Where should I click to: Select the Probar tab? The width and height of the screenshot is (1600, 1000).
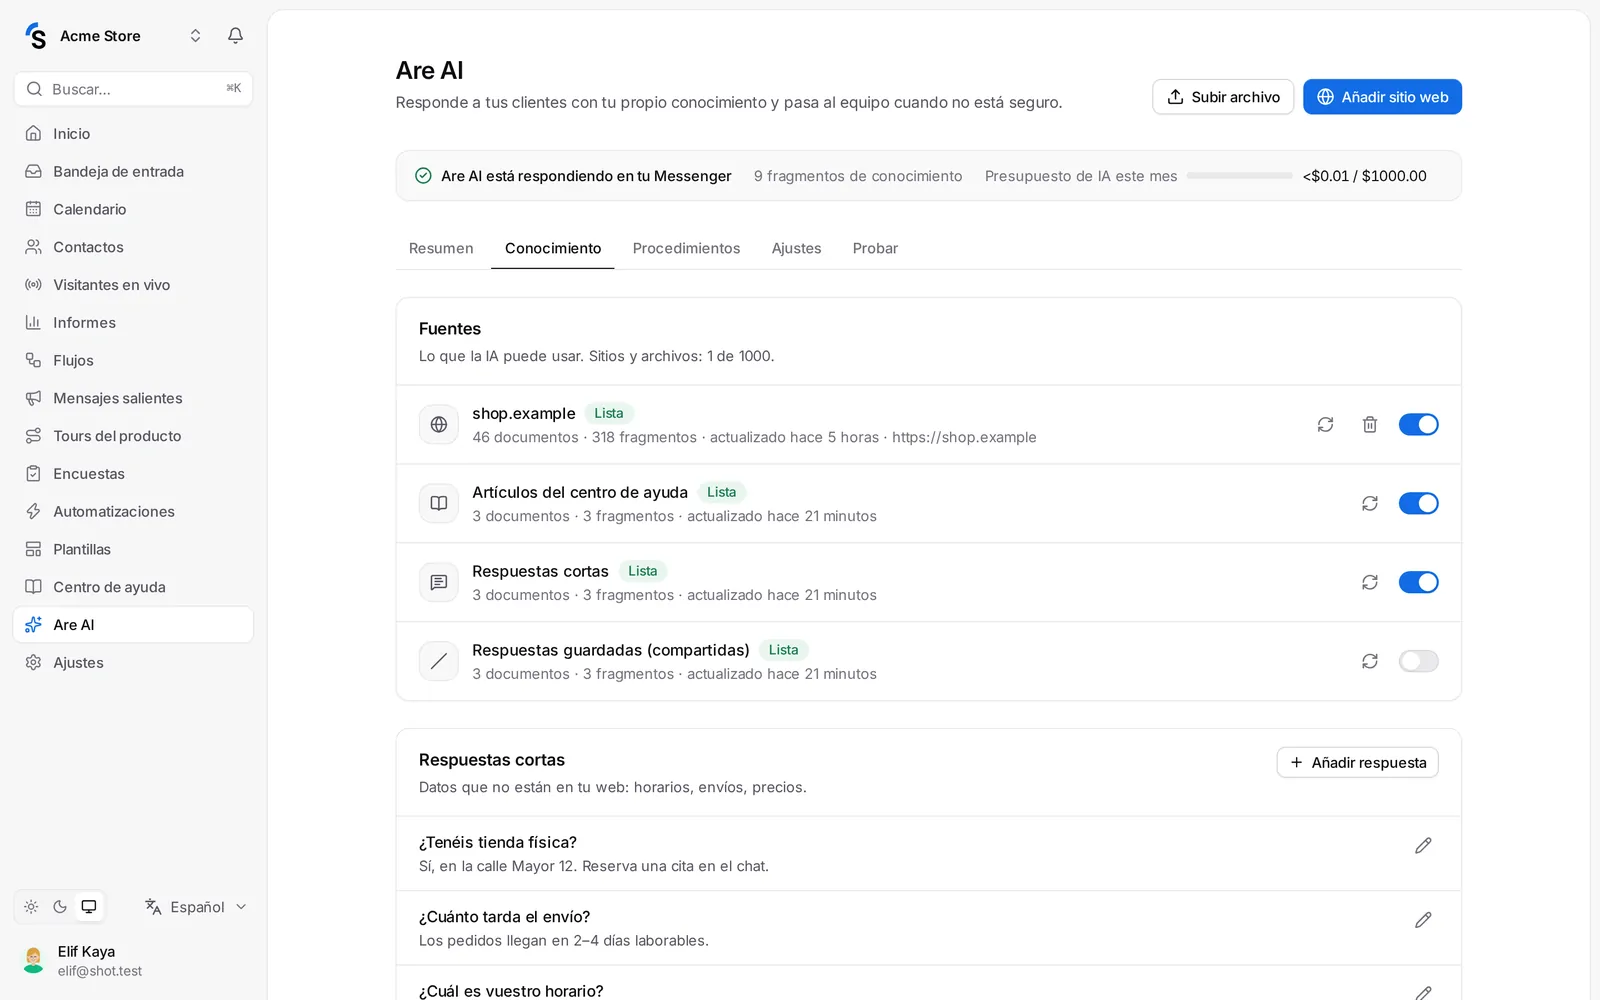click(875, 248)
